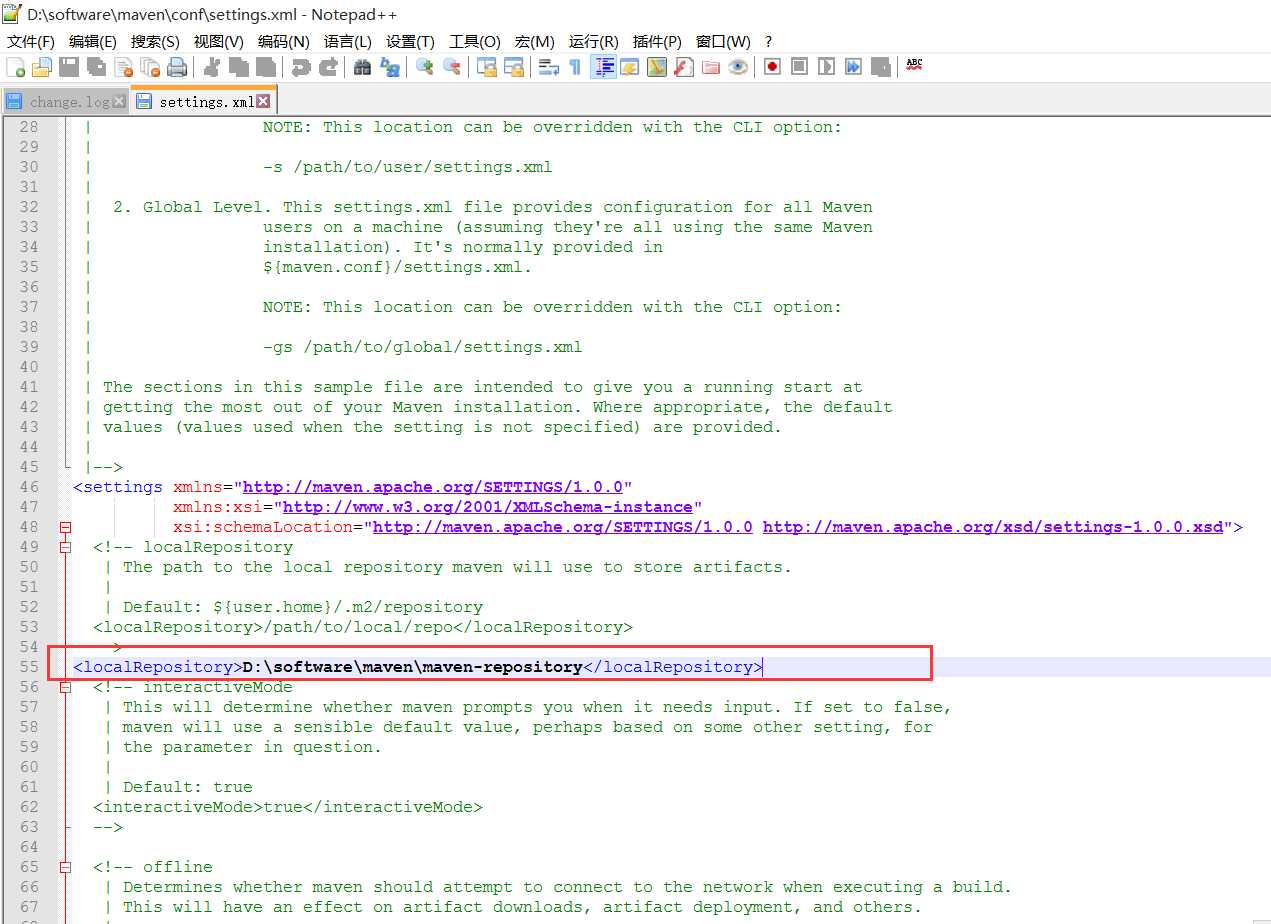
Task: Open the Function List icon
Action: point(684,67)
